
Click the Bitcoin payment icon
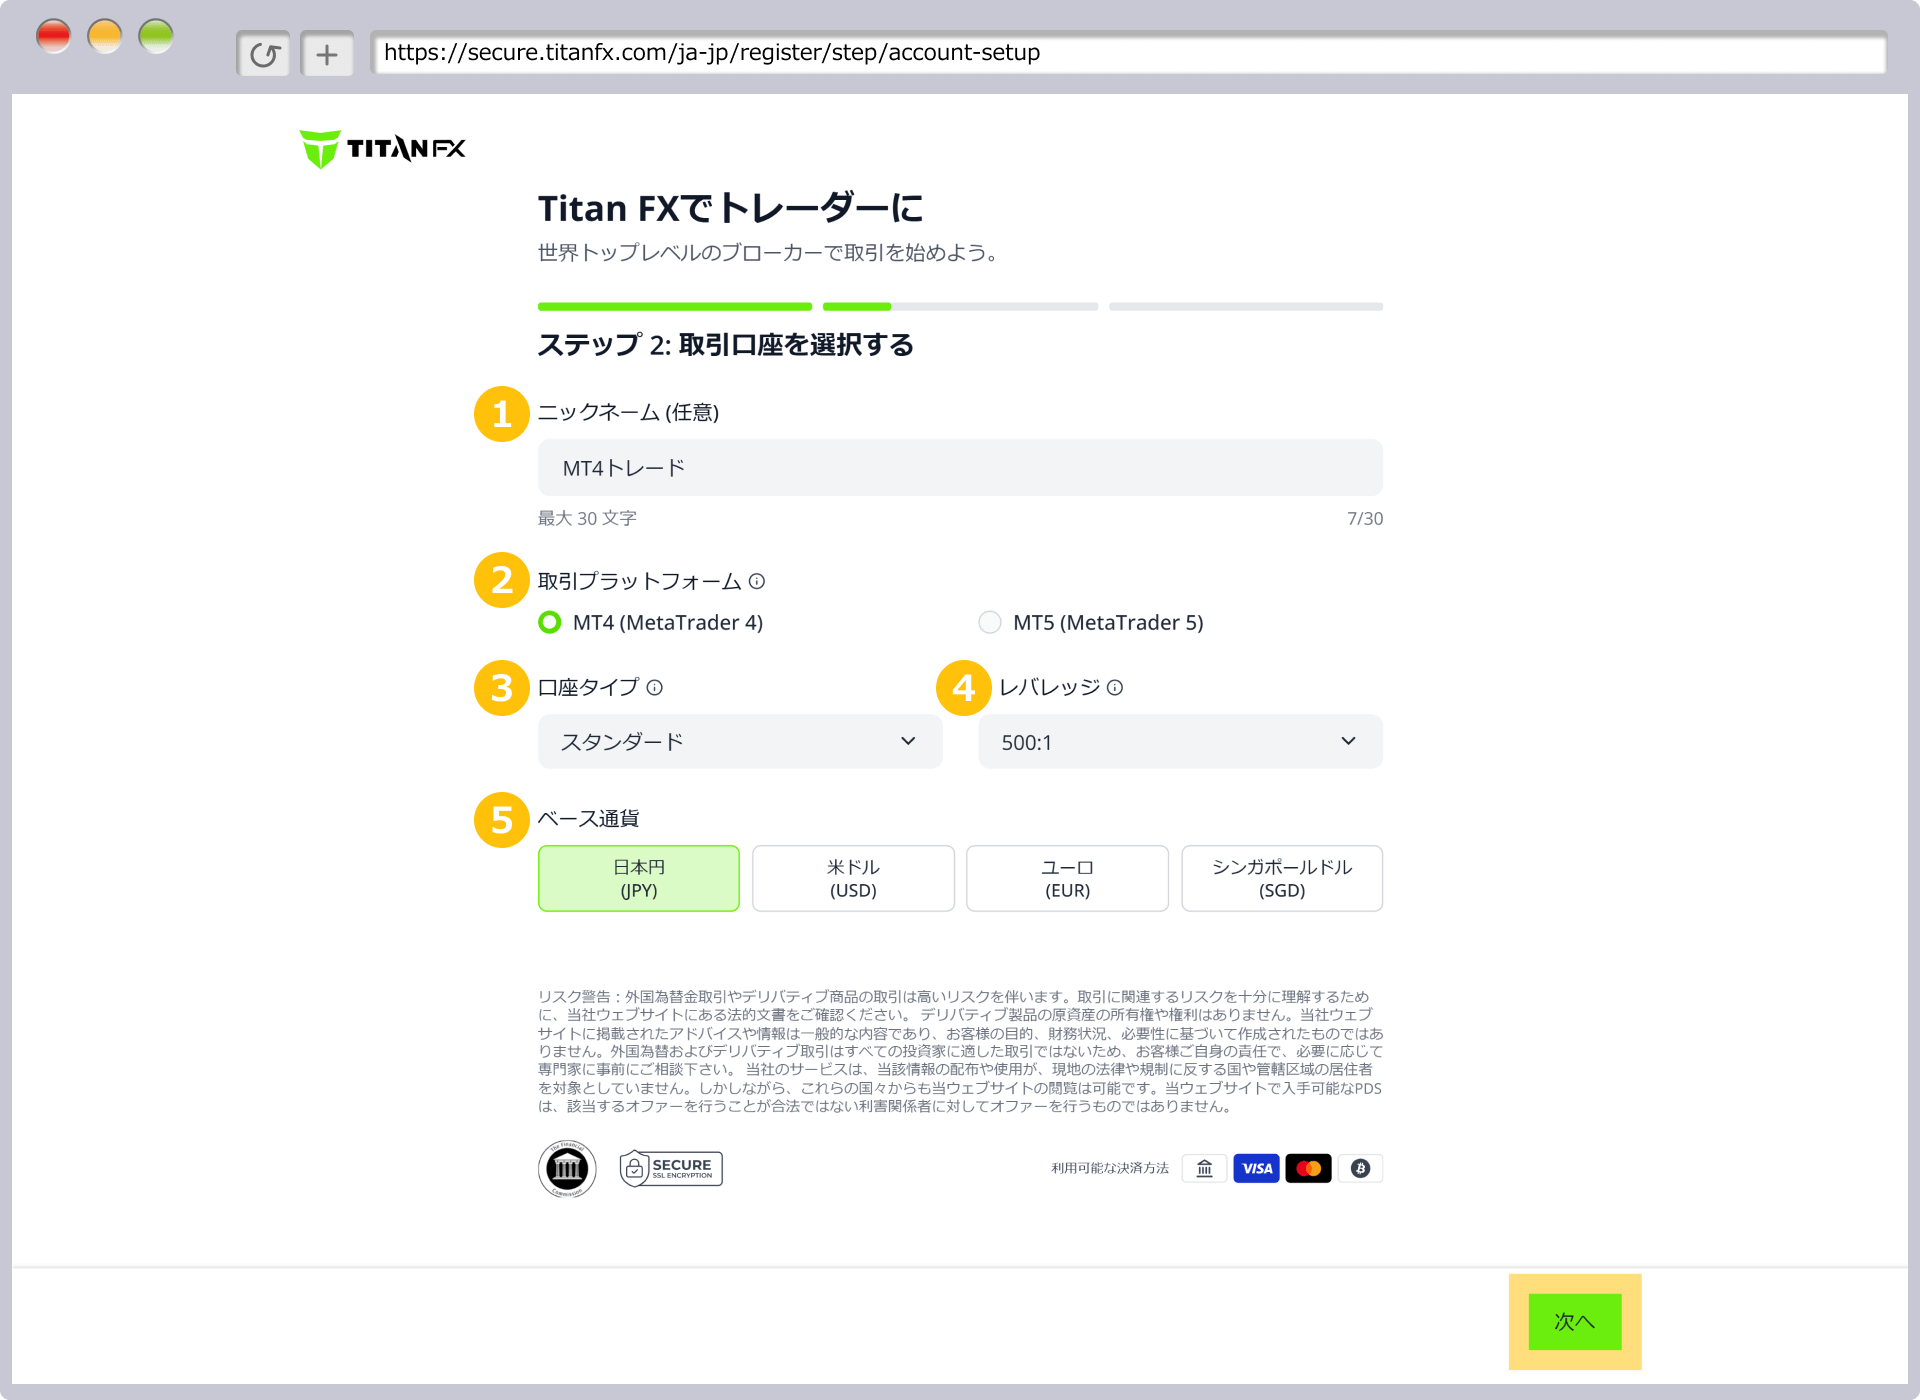pos(1360,1168)
